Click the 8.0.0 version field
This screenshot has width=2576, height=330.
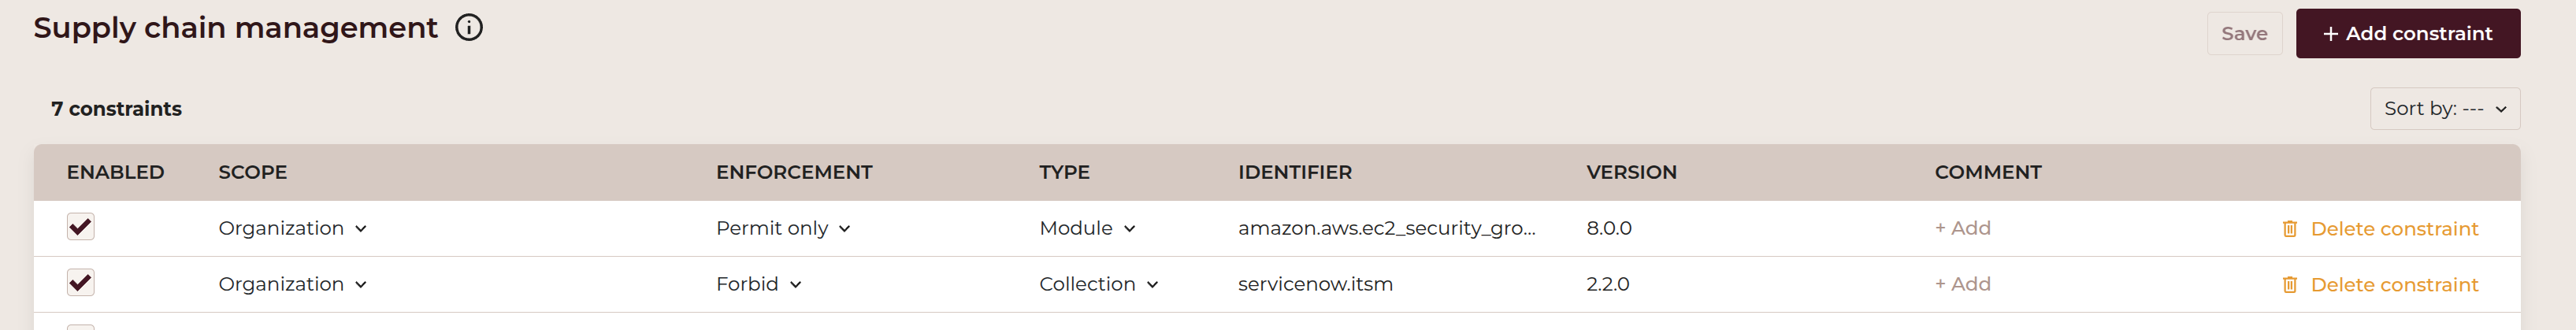pyautogui.click(x=1608, y=229)
